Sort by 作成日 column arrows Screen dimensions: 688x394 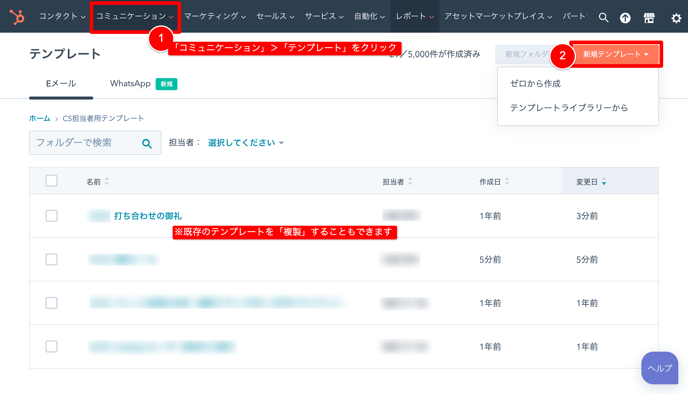(507, 181)
